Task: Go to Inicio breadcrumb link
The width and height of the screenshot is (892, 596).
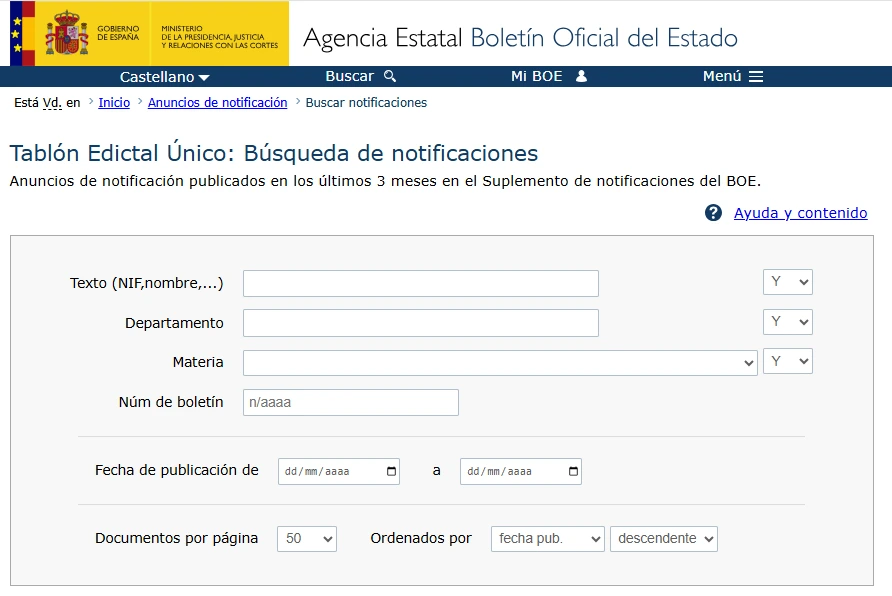Action: point(114,103)
